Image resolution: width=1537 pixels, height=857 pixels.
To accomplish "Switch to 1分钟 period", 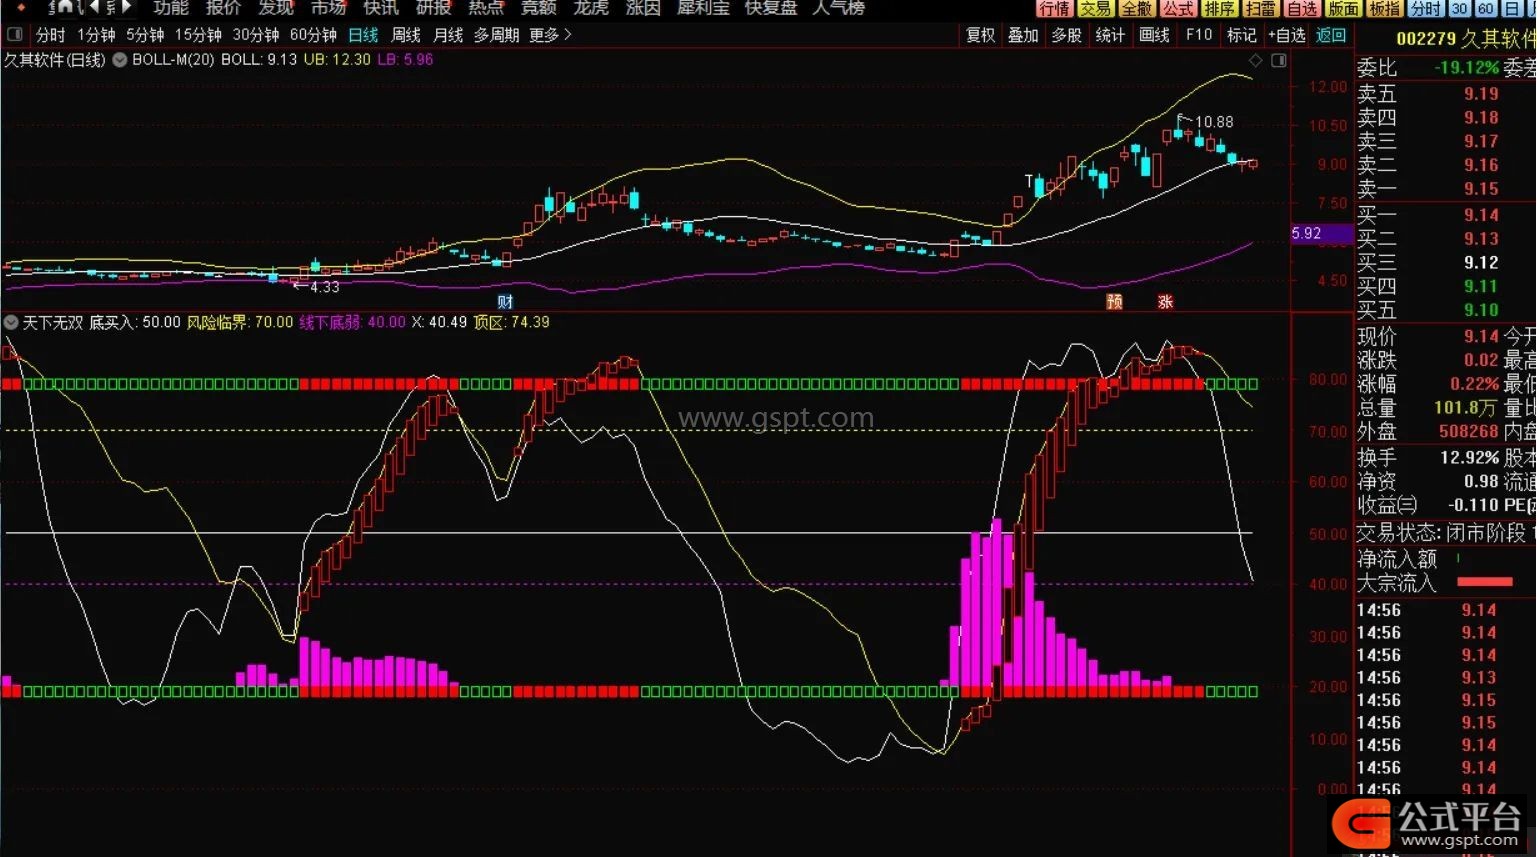I will [96, 35].
